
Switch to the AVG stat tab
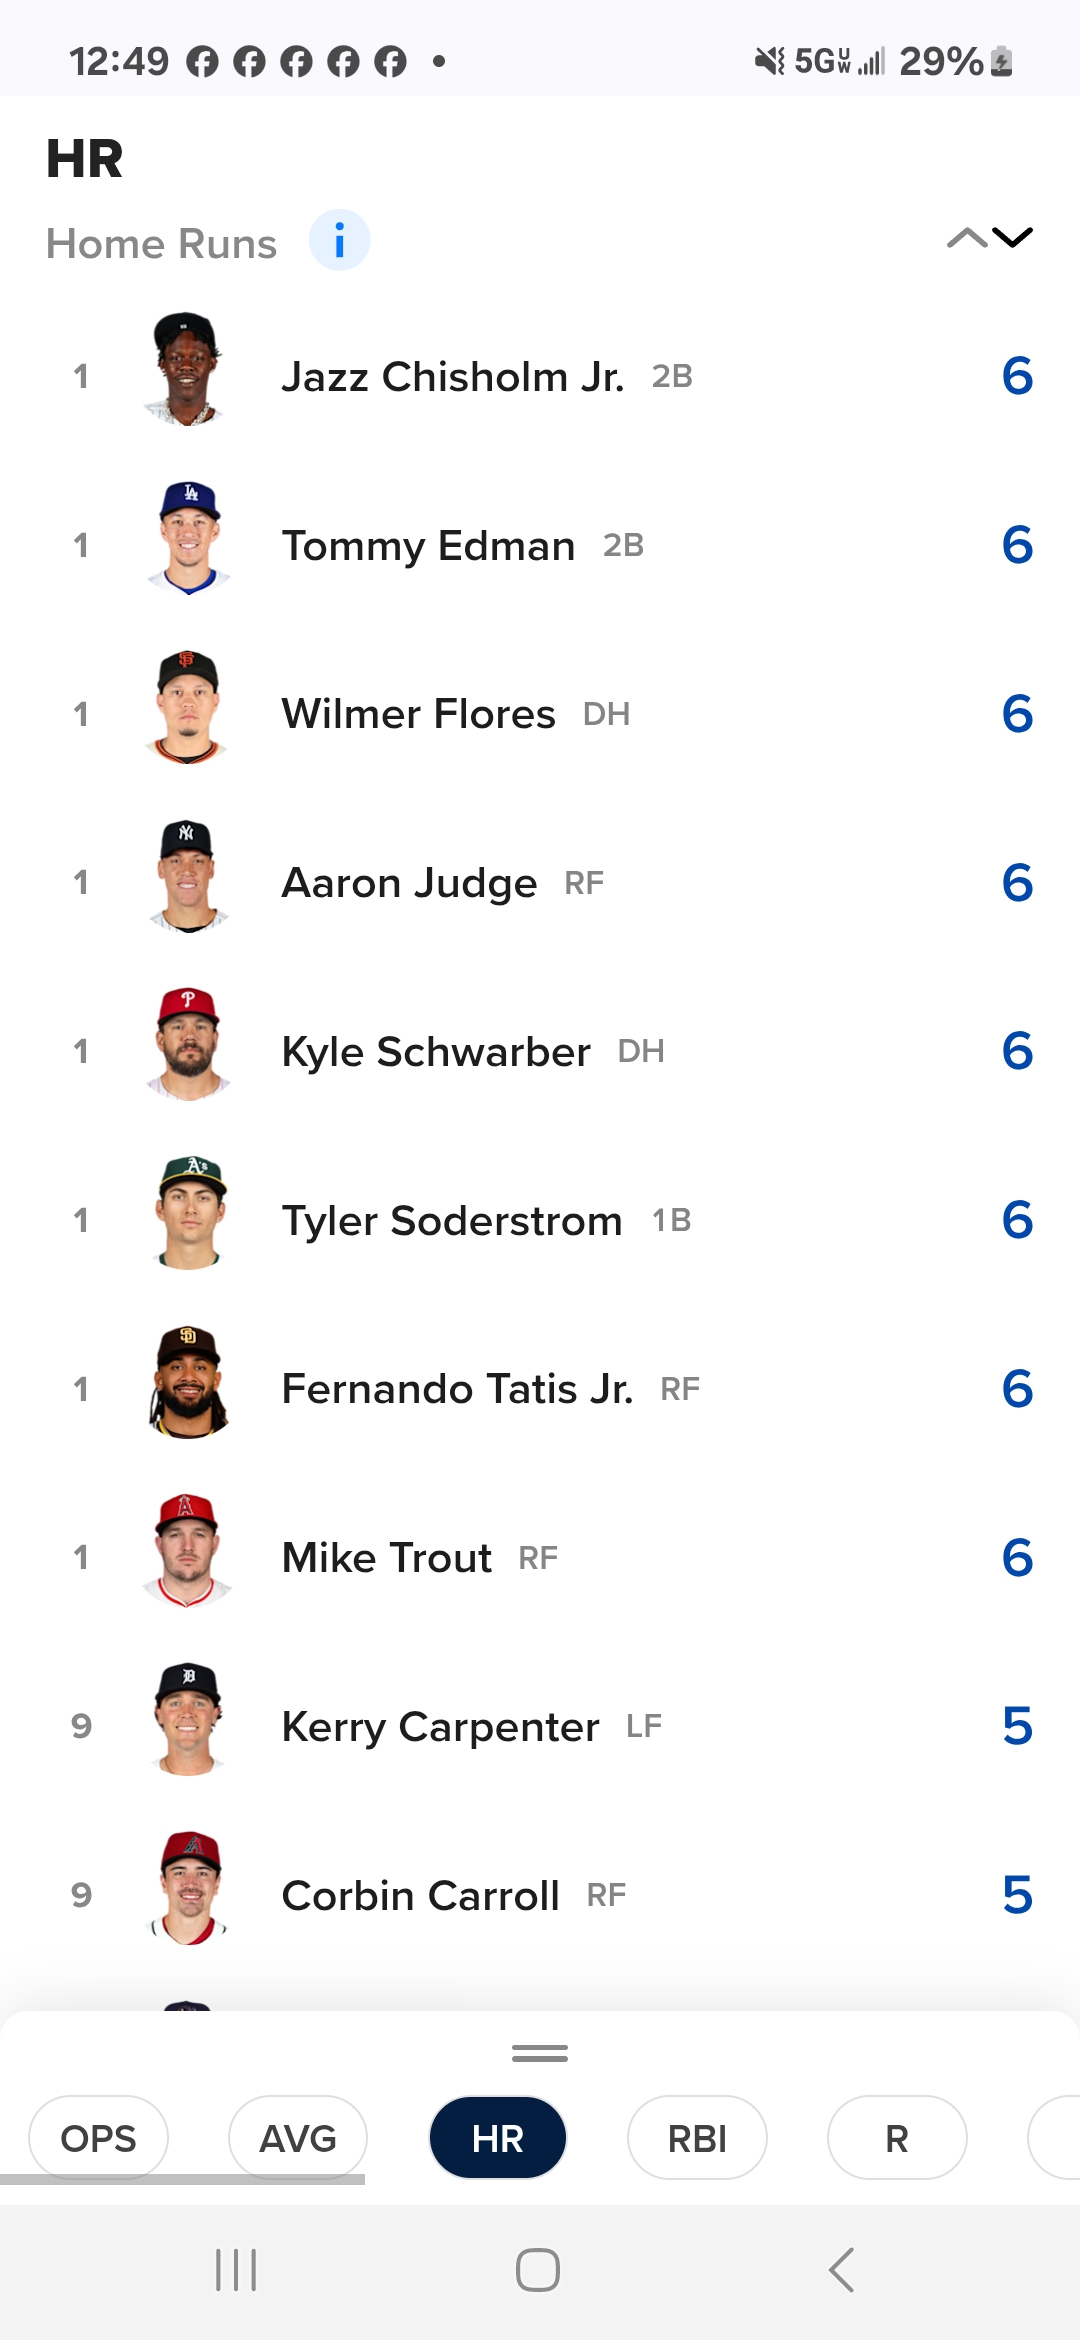(x=298, y=2138)
